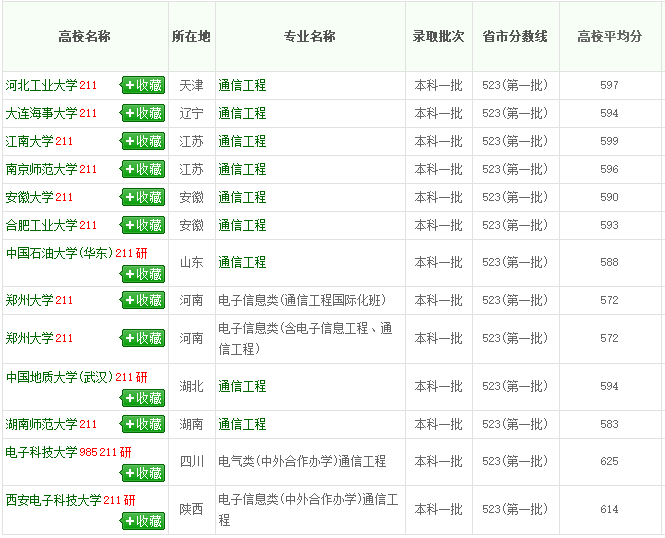Click the 省市分数线 column header
The image size is (665, 538).
point(515,36)
